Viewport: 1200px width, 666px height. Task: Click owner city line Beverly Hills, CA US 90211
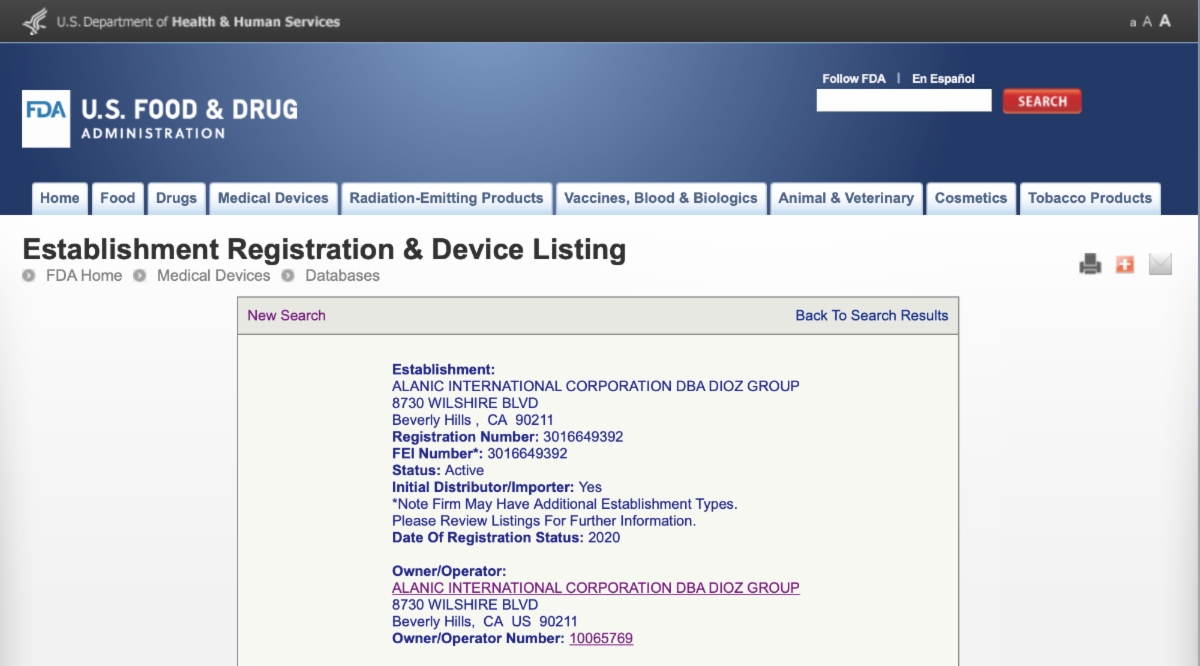tap(485, 622)
